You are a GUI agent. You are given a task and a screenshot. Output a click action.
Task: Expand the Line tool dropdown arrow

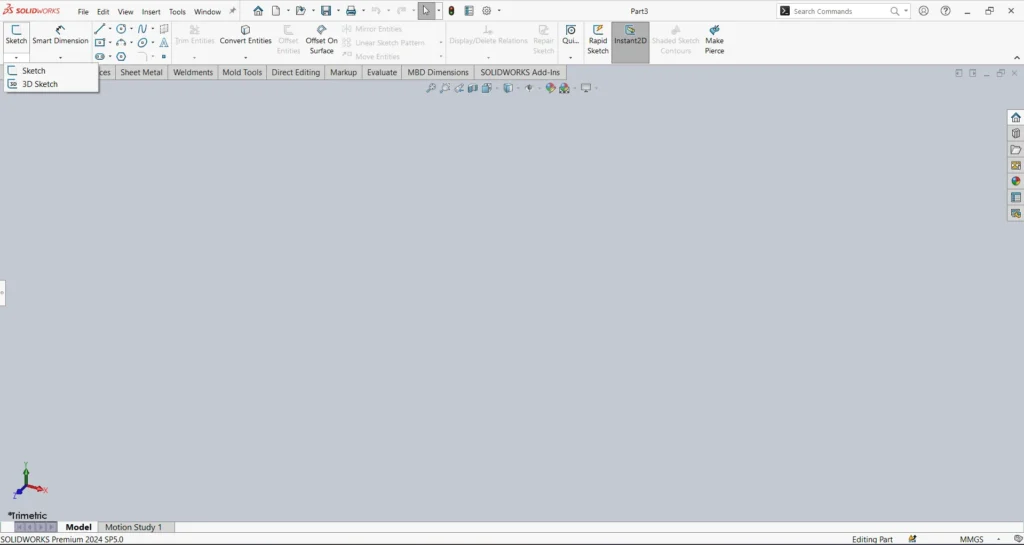pos(110,29)
